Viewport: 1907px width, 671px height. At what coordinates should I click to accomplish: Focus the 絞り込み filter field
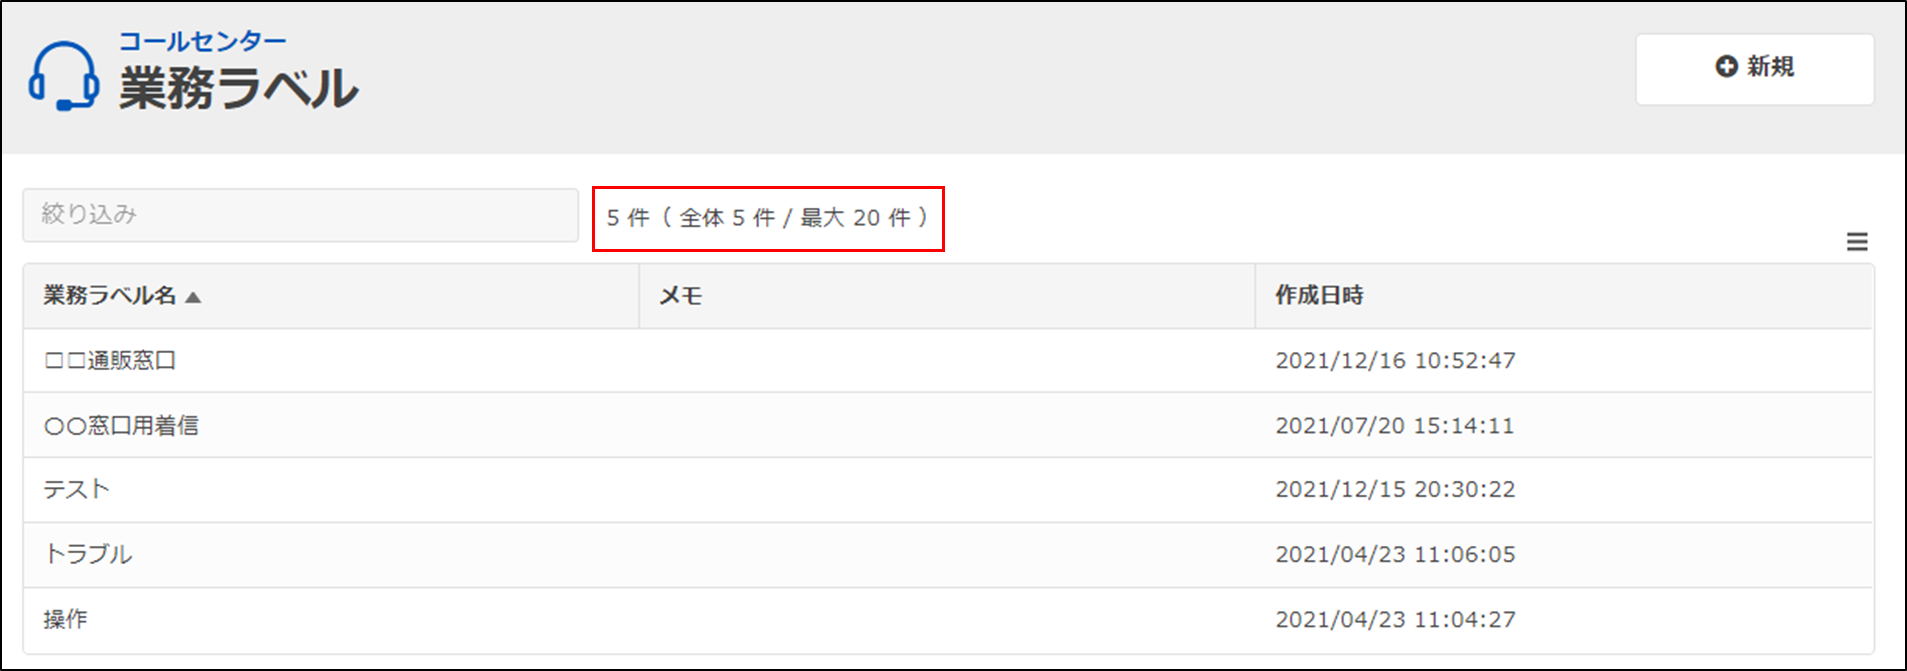(x=301, y=215)
